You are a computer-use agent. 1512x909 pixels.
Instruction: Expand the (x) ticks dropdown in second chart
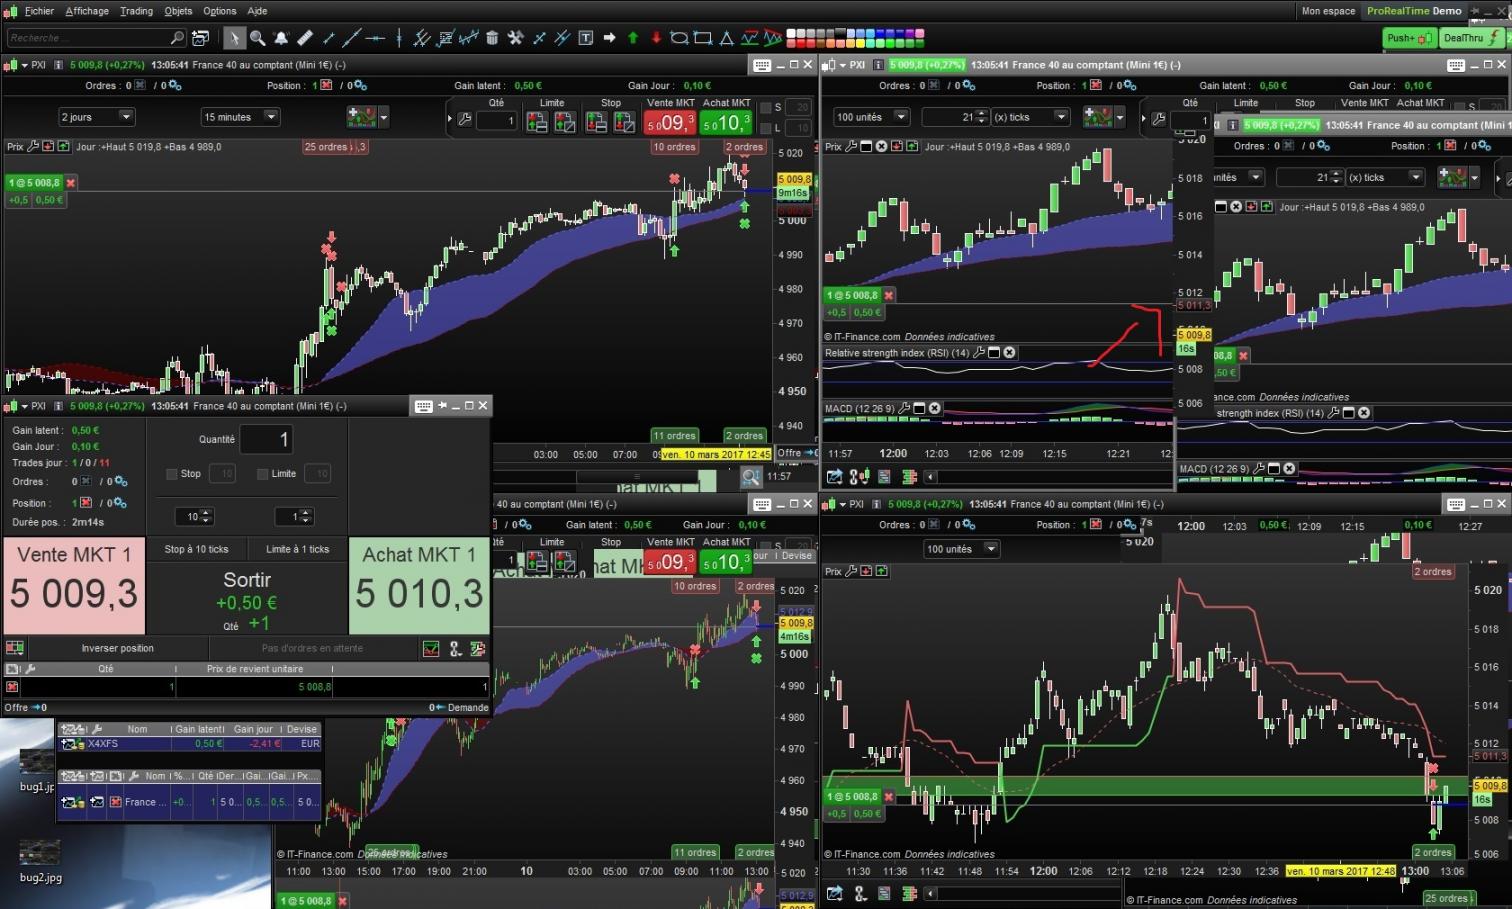[x=1061, y=117]
